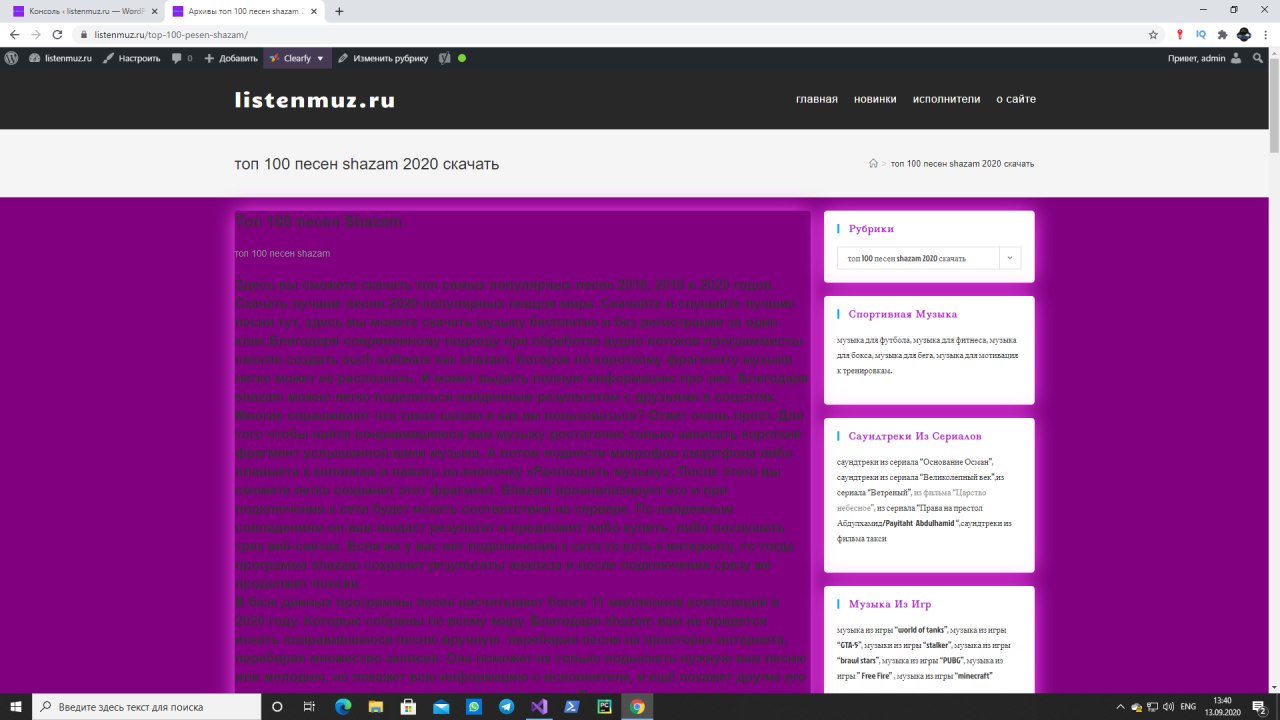Open Chrome's three-dot menu
The height and width of the screenshot is (720, 1280).
pyautogui.click(x=1265, y=34)
